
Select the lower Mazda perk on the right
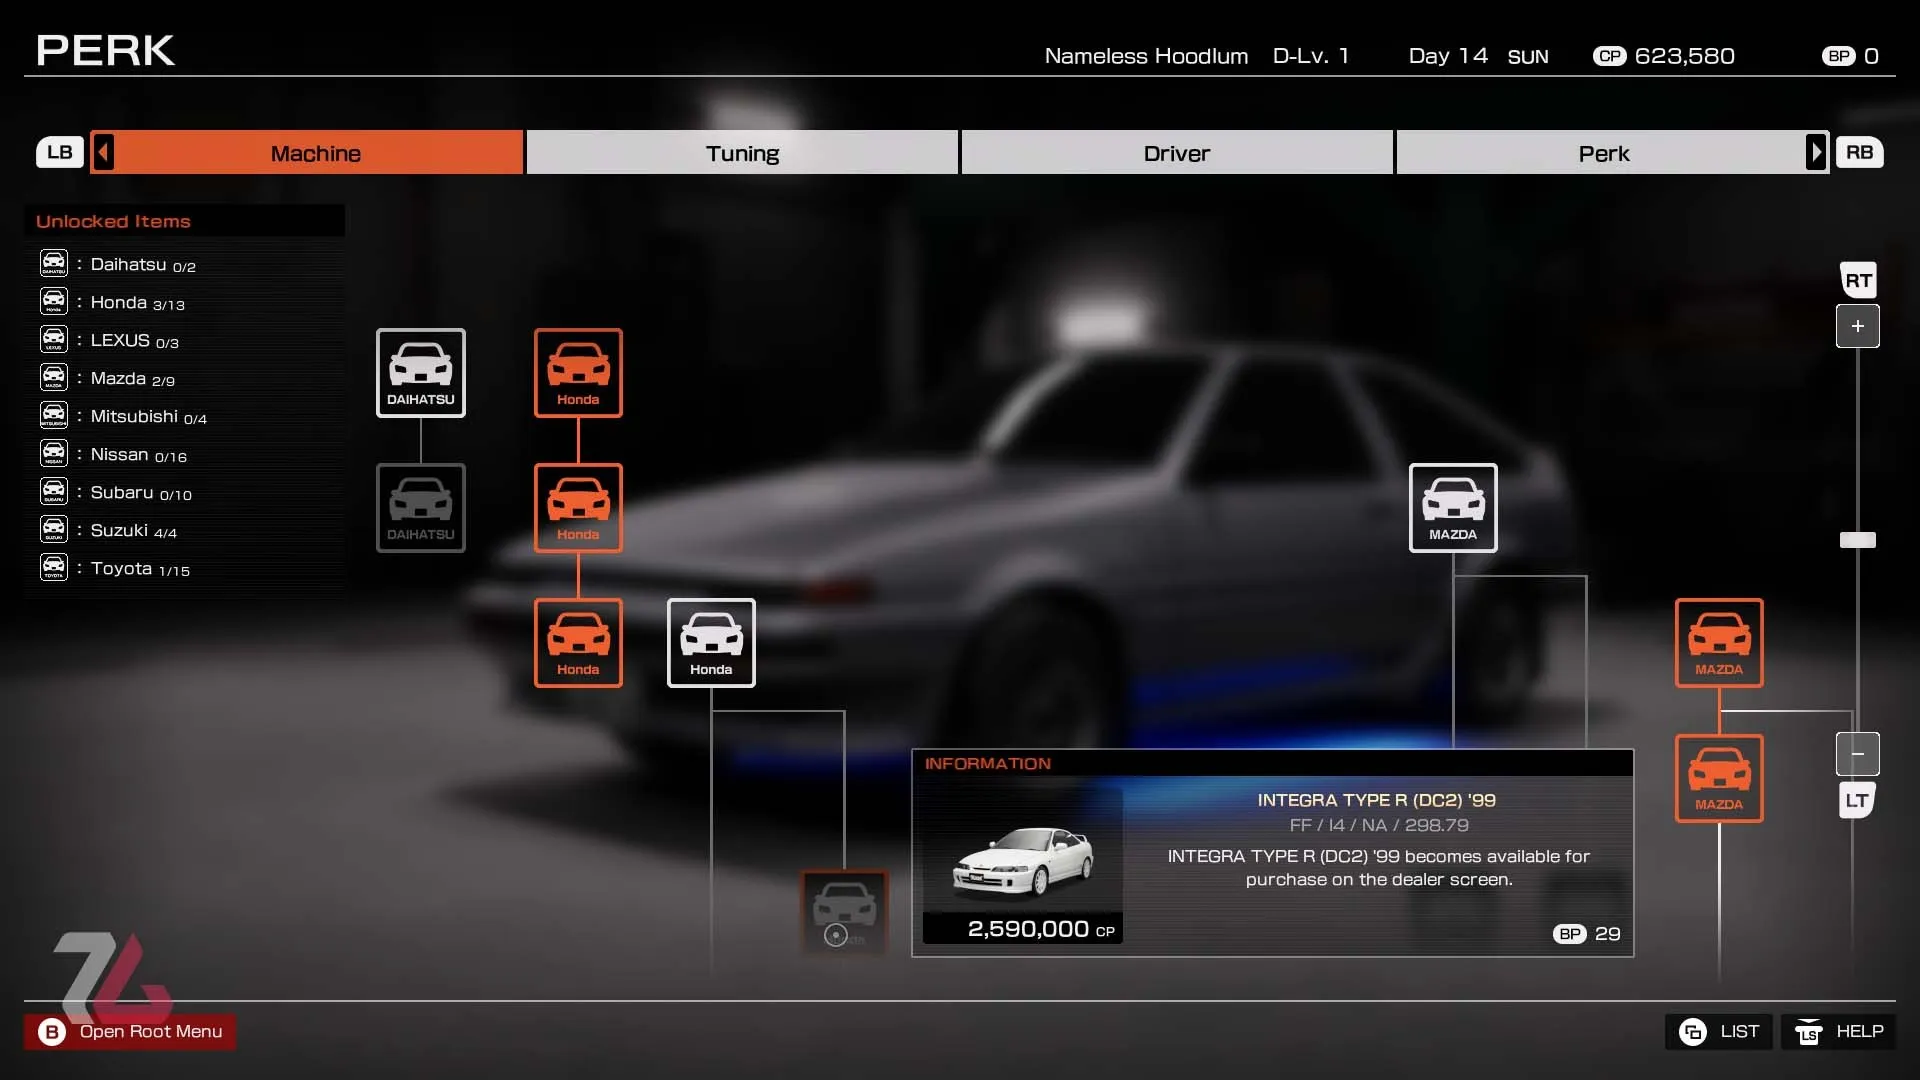click(x=1719, y=778)
